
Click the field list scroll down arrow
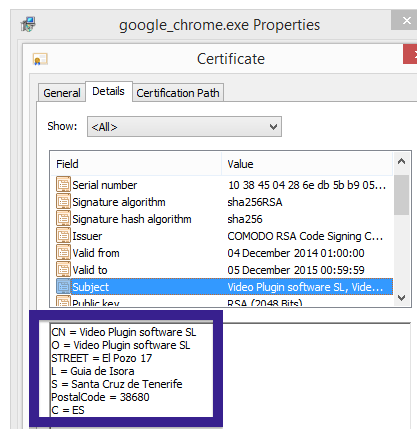tap(402, 297)
